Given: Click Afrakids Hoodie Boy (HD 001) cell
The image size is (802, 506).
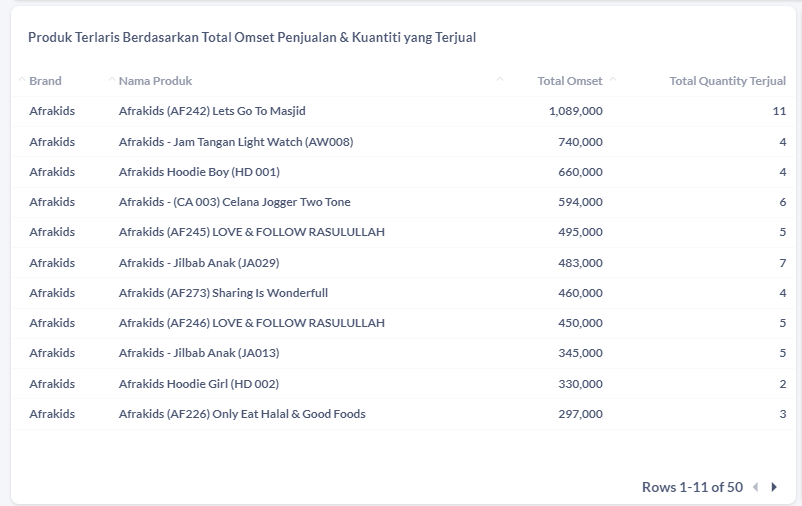Looking at the screenshot, I should 199,172.
